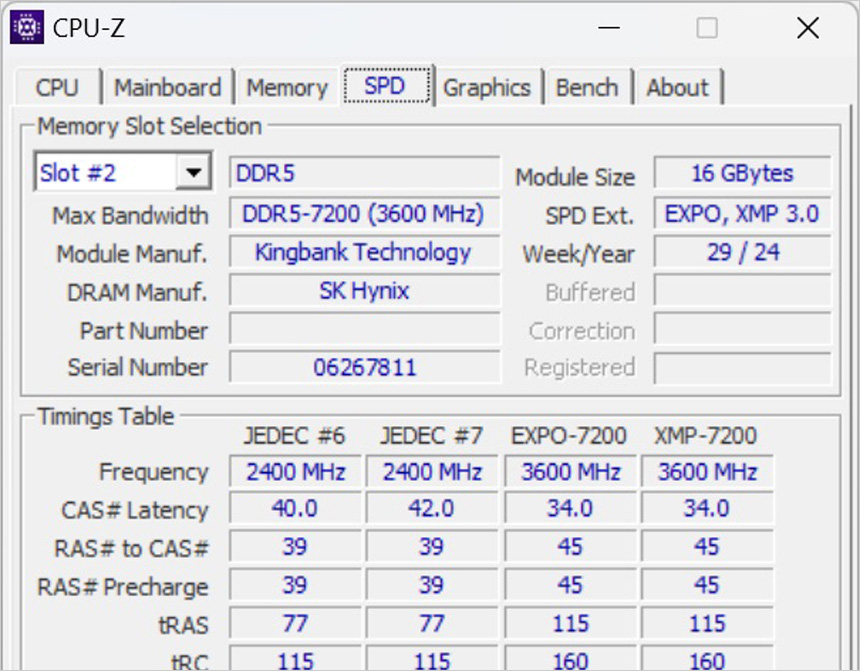Click the Max Bandwidth label
The image size is (860, 671).
pyautogui.click(x=131, y=215)
